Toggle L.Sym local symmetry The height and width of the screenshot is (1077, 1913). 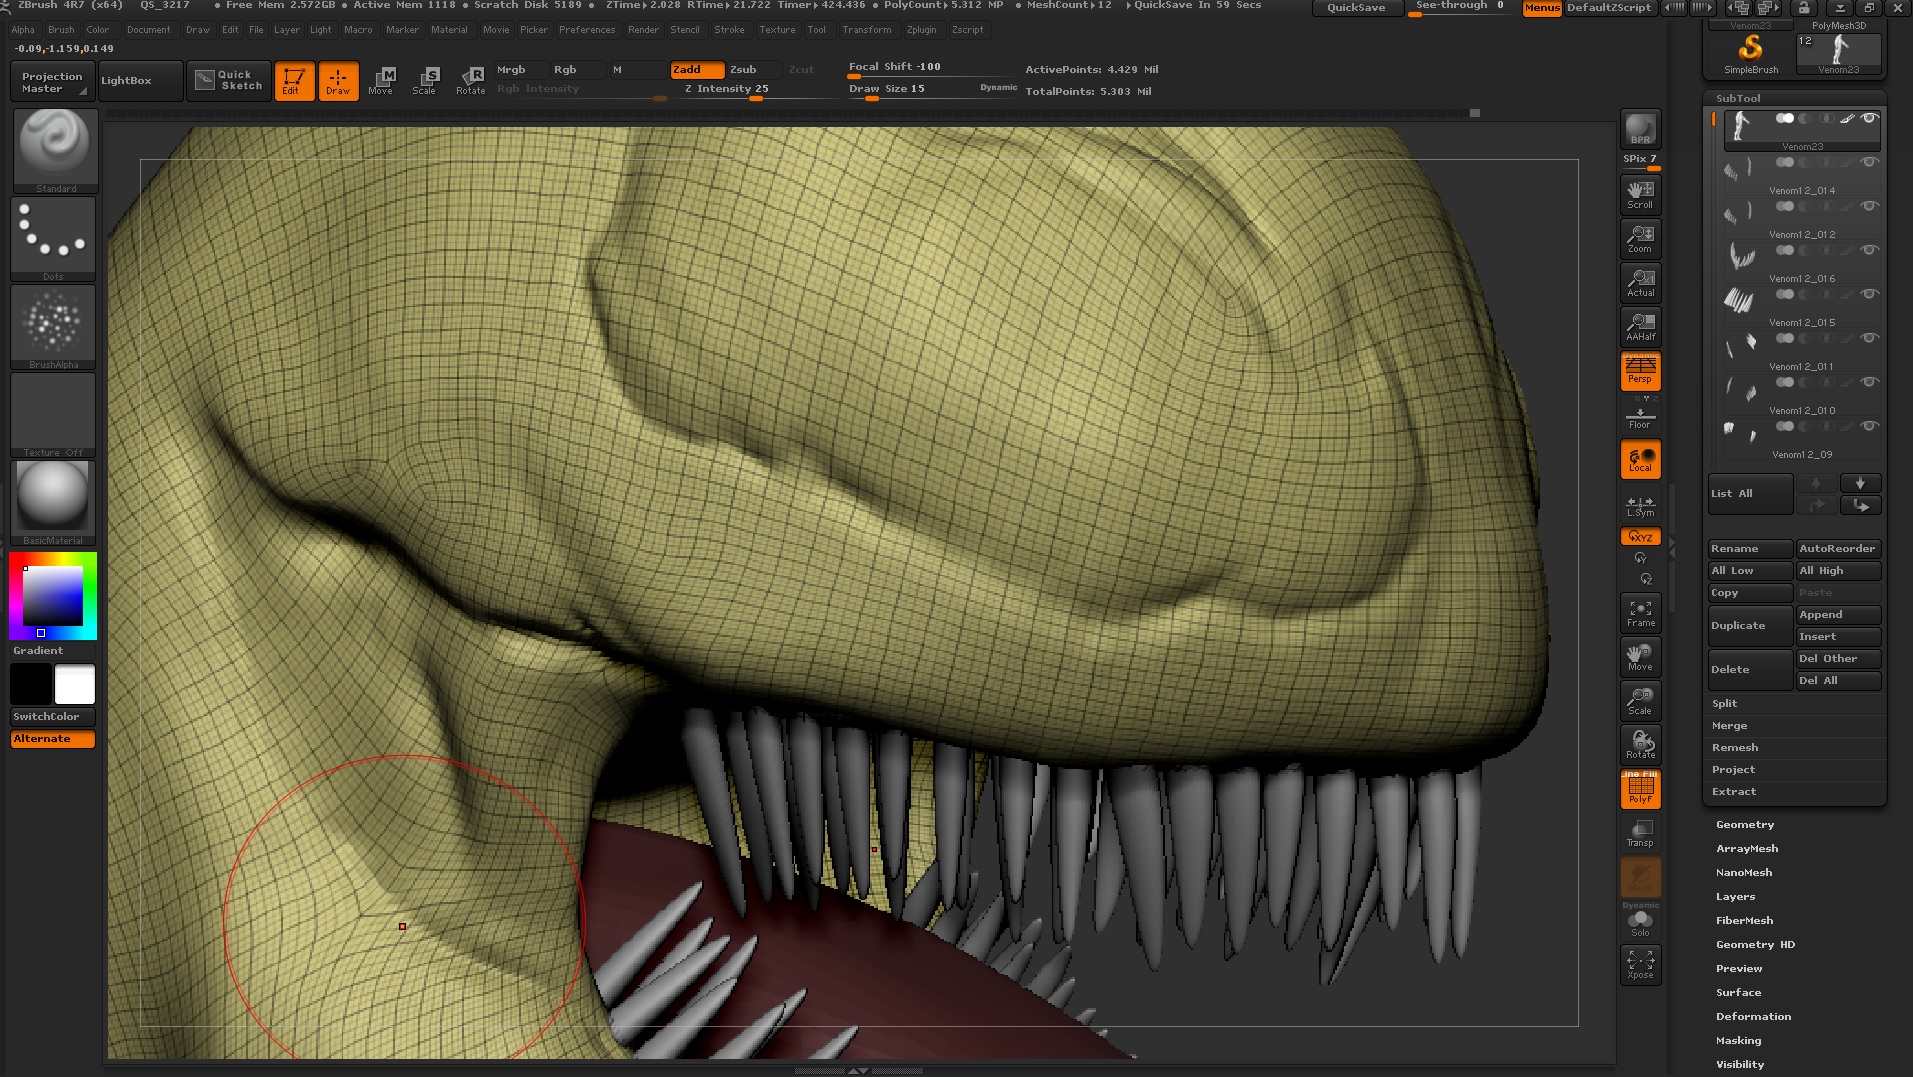tap(1640, 506)
